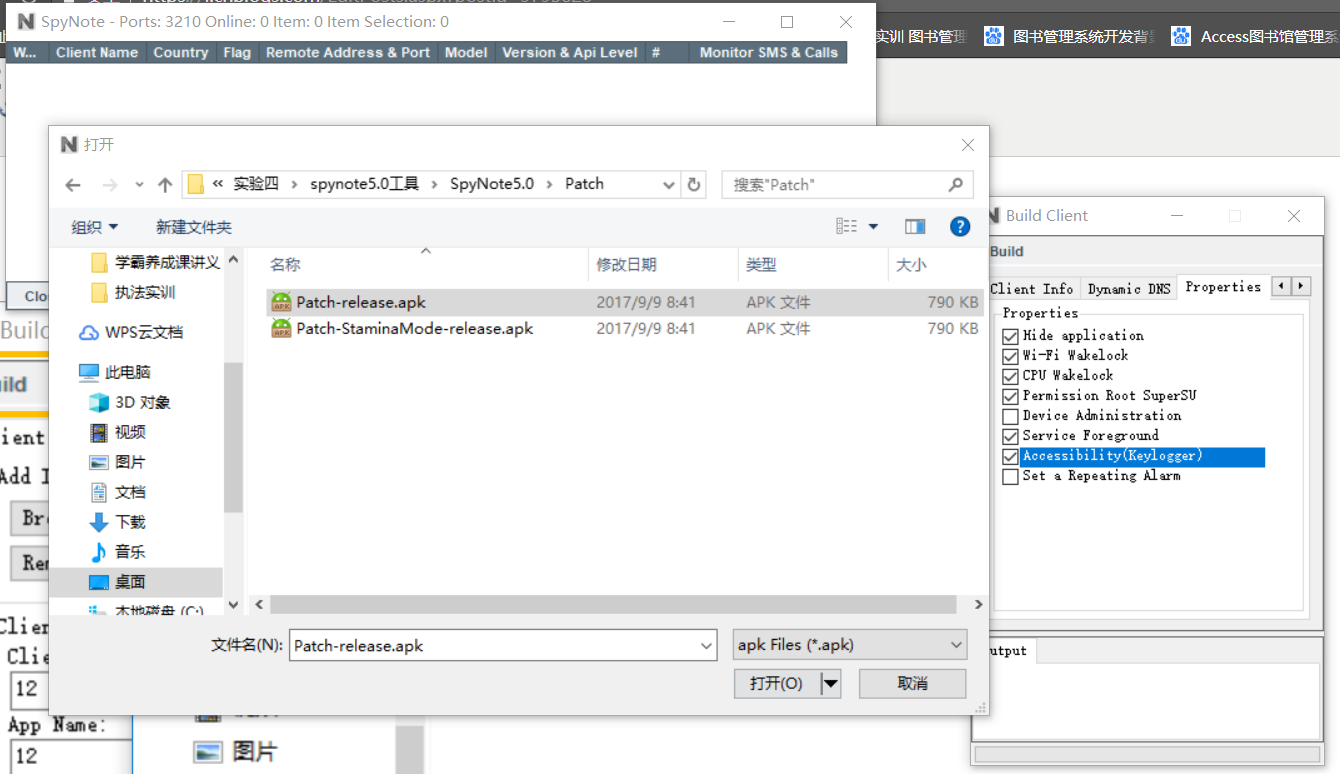Image resolution: width=1340 pixels, height=774 pixels.
Task: Navigate to the SpyNote5.0 breadcrumb folder
Action: (492, 184)
